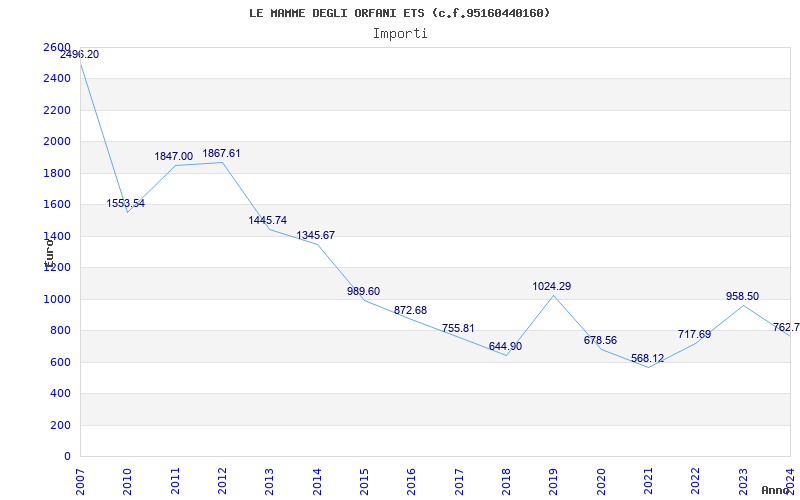Click the 0 y-axis tick label
800x500 pixels.
click(x=68, y=456)
